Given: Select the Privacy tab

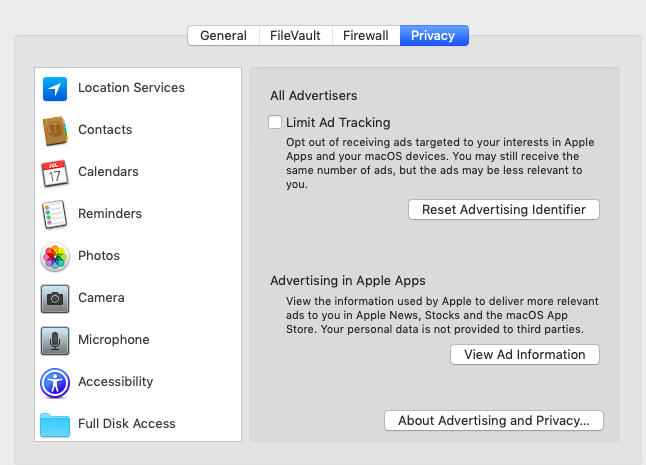Looking at the screenshot, I should tap(434, 35).
